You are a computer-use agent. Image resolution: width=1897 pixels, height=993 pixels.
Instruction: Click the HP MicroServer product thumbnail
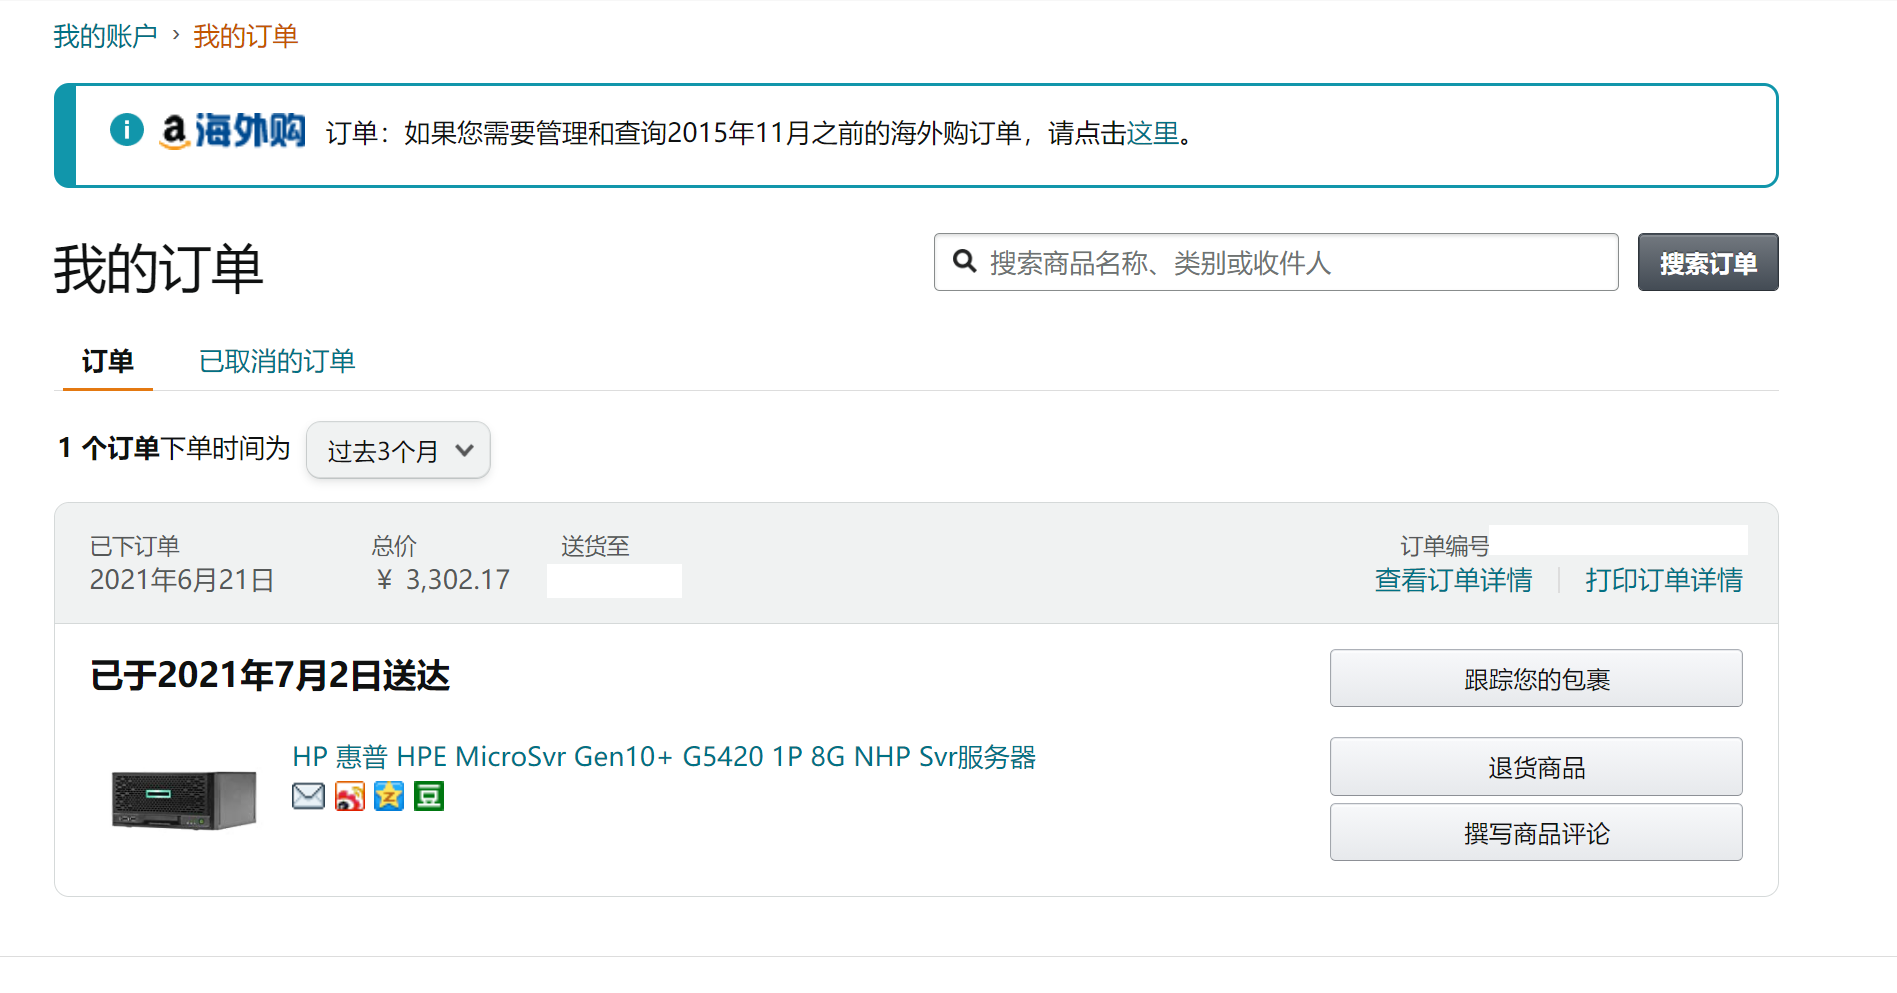(x=184, y=799)
